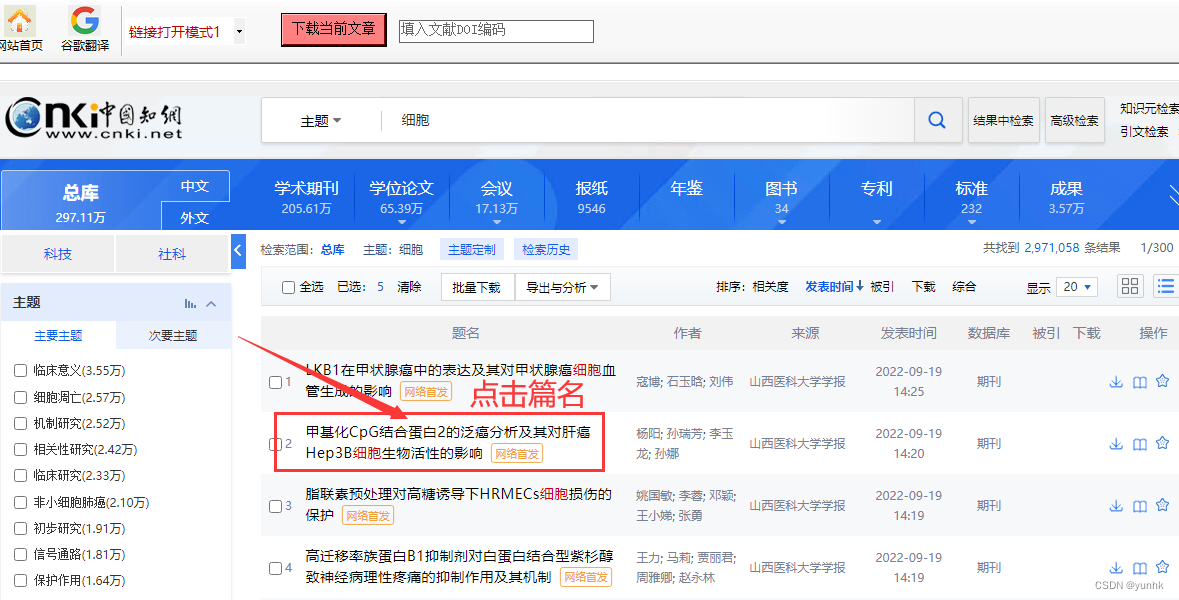Open the link open mode dropdown
This screenshot has height=600, width=1179.
[x=239, y=32]
